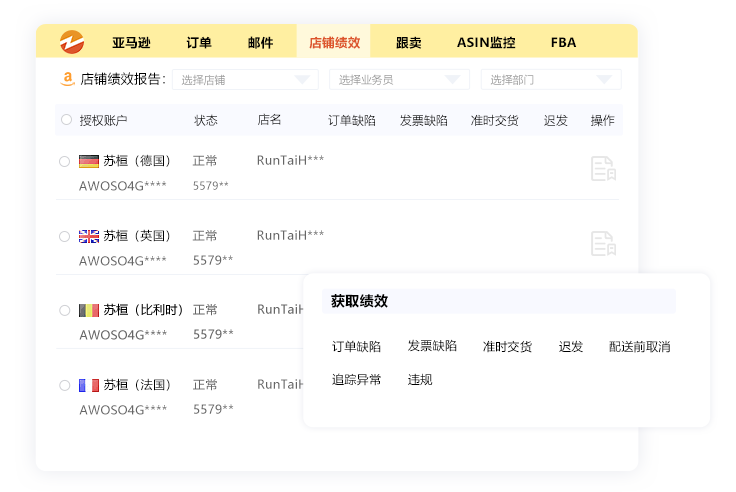Open the 选择业务员 dropdown
The width and height of the screenshot is (736, 492).
pos(398,80)
